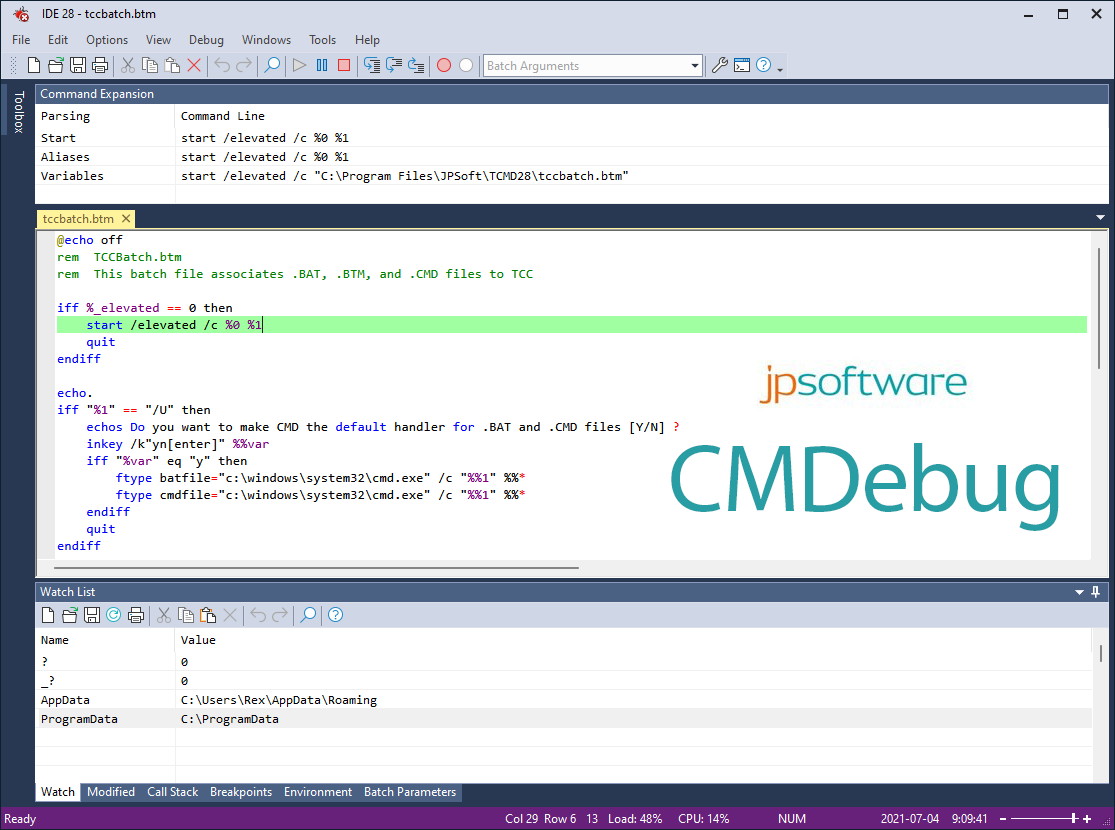Refresh the Watch List values
The image size is (1115, 830).
[x=113, y=615]
